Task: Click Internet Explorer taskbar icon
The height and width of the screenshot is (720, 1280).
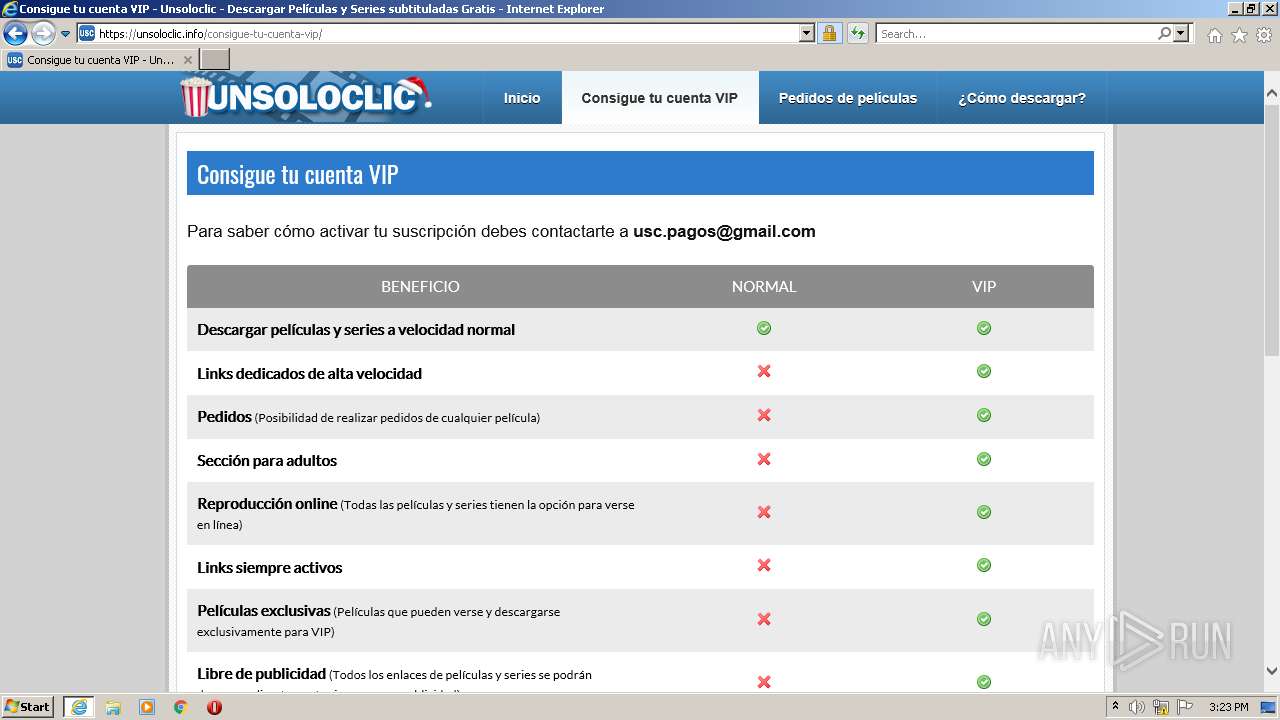Action: click(78, 707)
